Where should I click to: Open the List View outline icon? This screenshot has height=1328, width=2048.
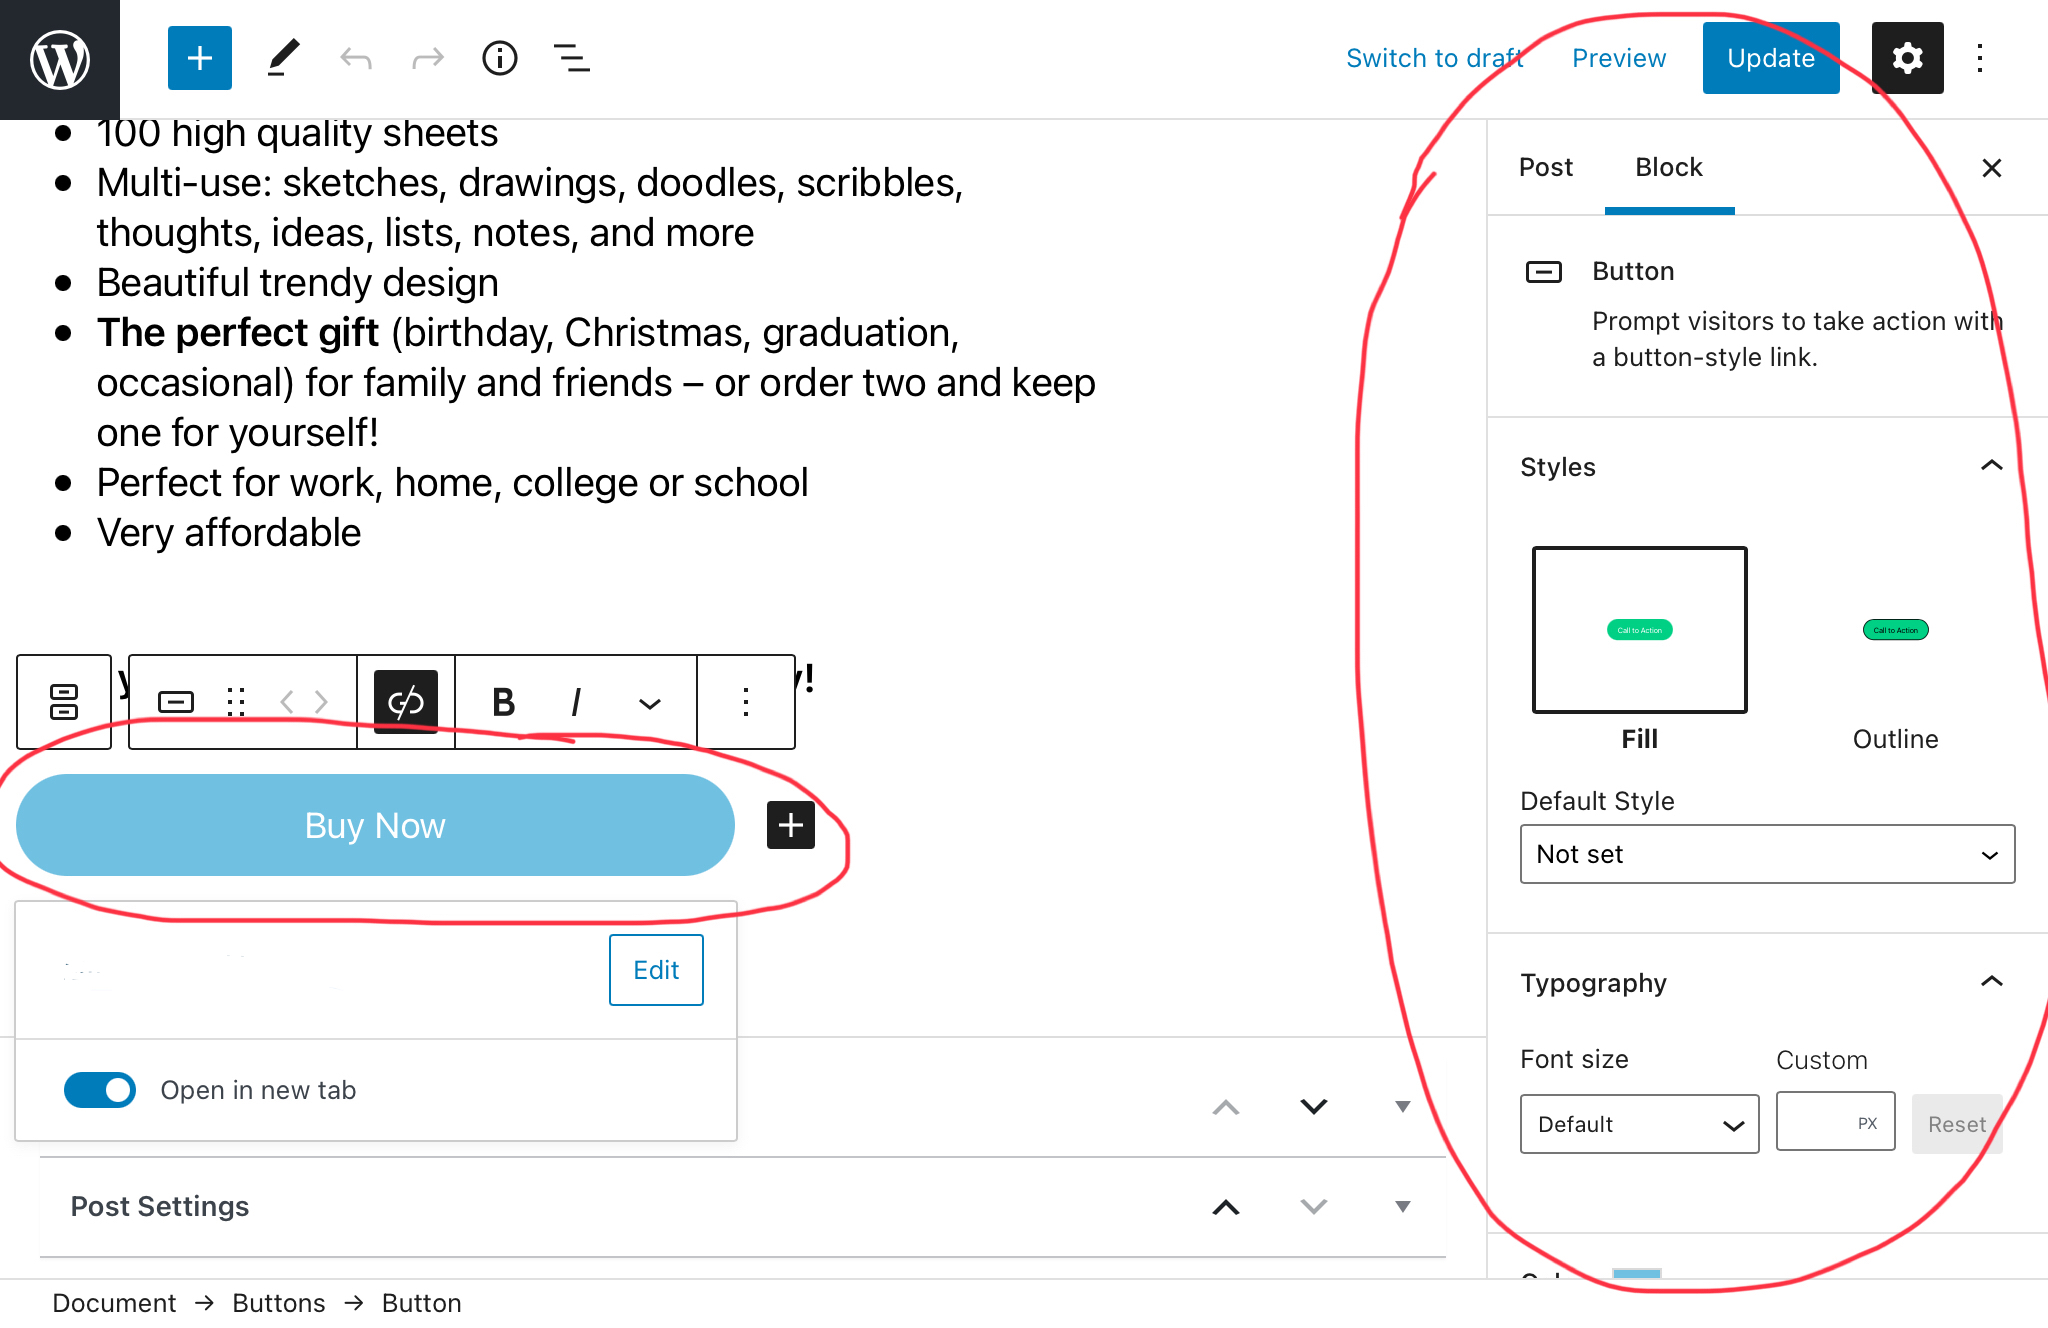(571, 58)
